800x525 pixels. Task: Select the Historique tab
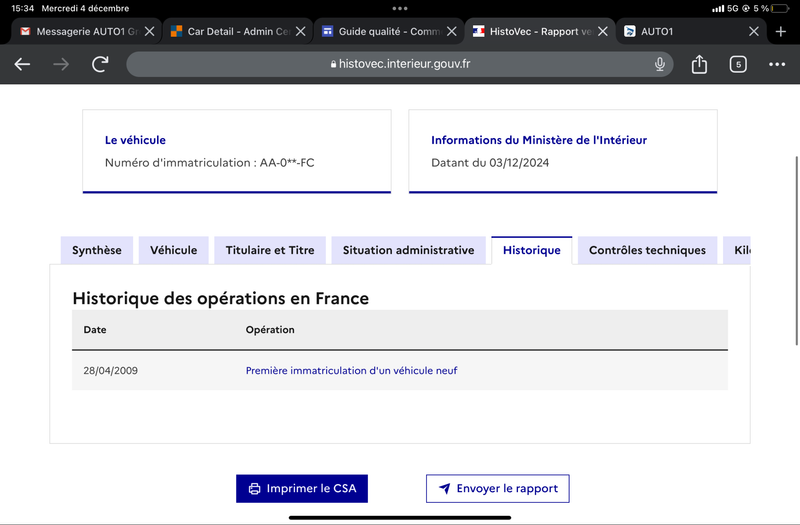(532, 251)
